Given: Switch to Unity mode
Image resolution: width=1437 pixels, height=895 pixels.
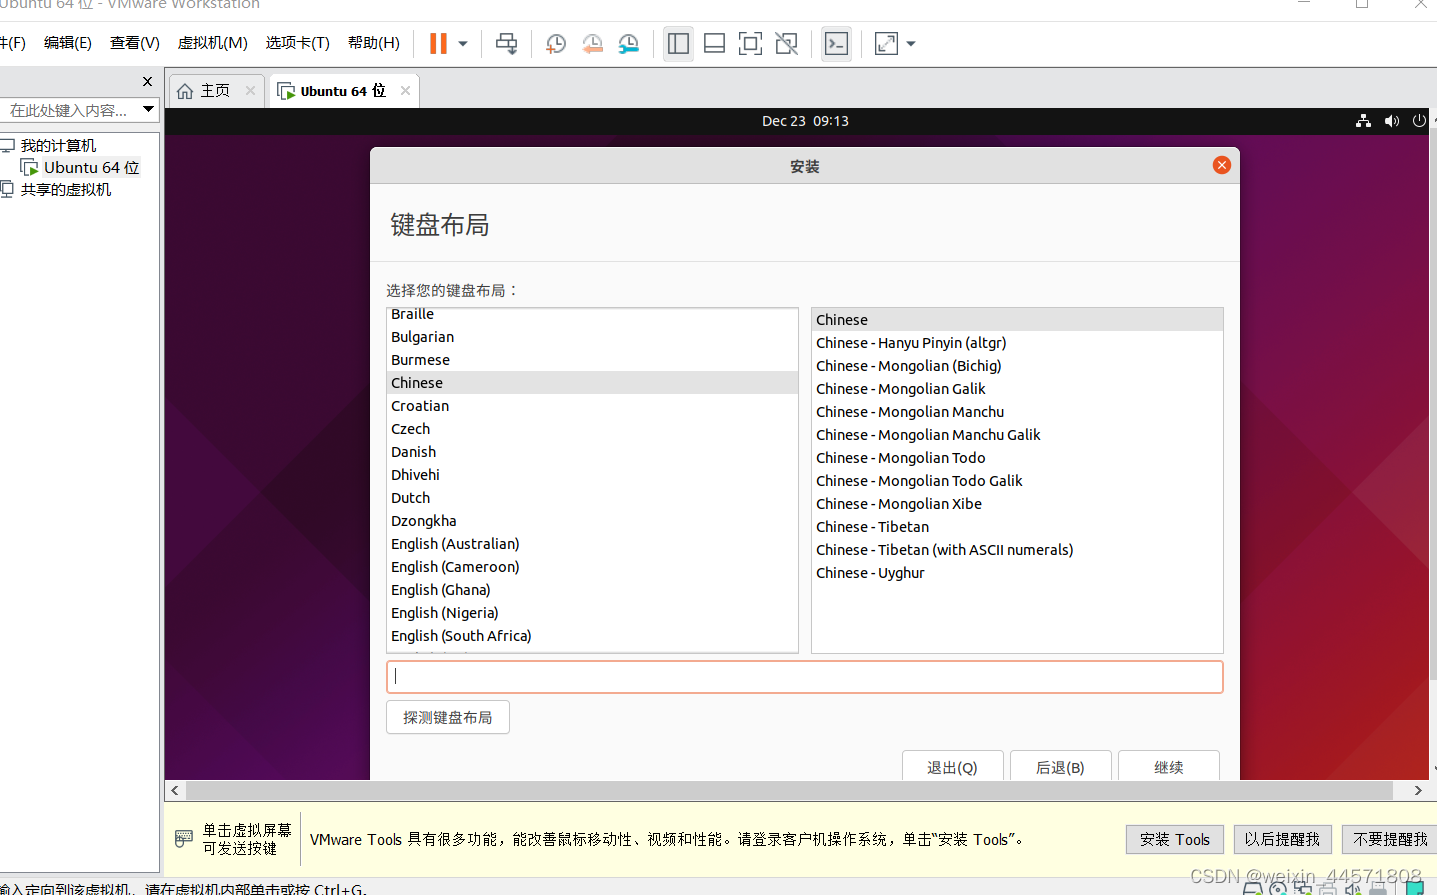Looking at the screenshot, I should click(x=787, y=44).
